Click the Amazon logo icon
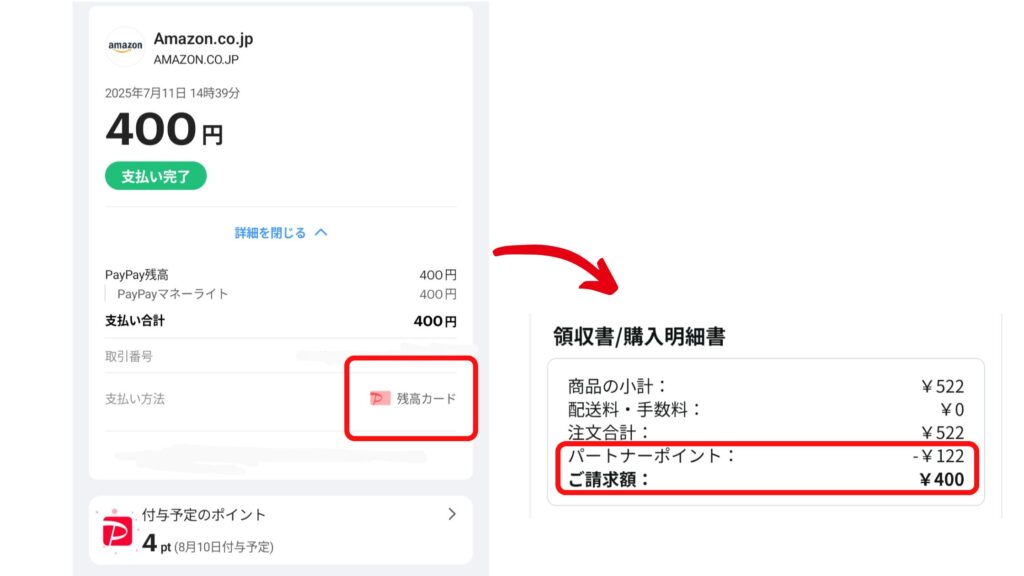Screen dimensions: 1024x576 point(125,47)
